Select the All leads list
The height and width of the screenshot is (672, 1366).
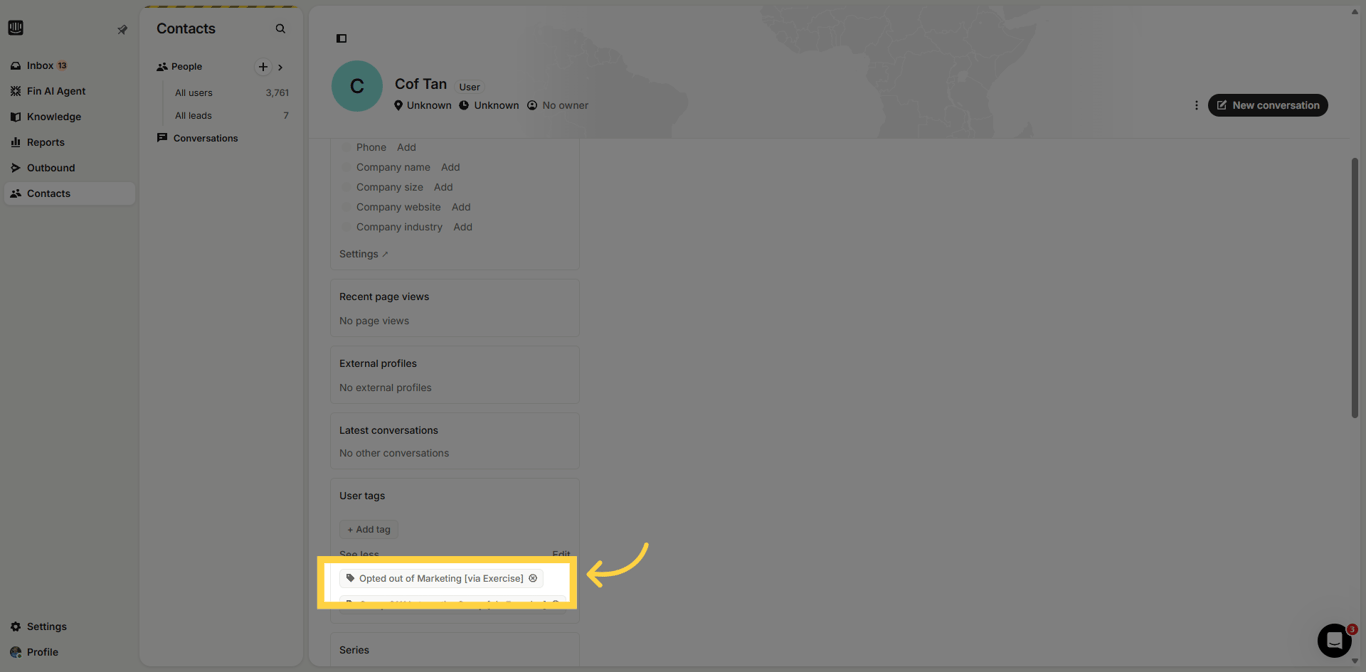click(192, 115)
